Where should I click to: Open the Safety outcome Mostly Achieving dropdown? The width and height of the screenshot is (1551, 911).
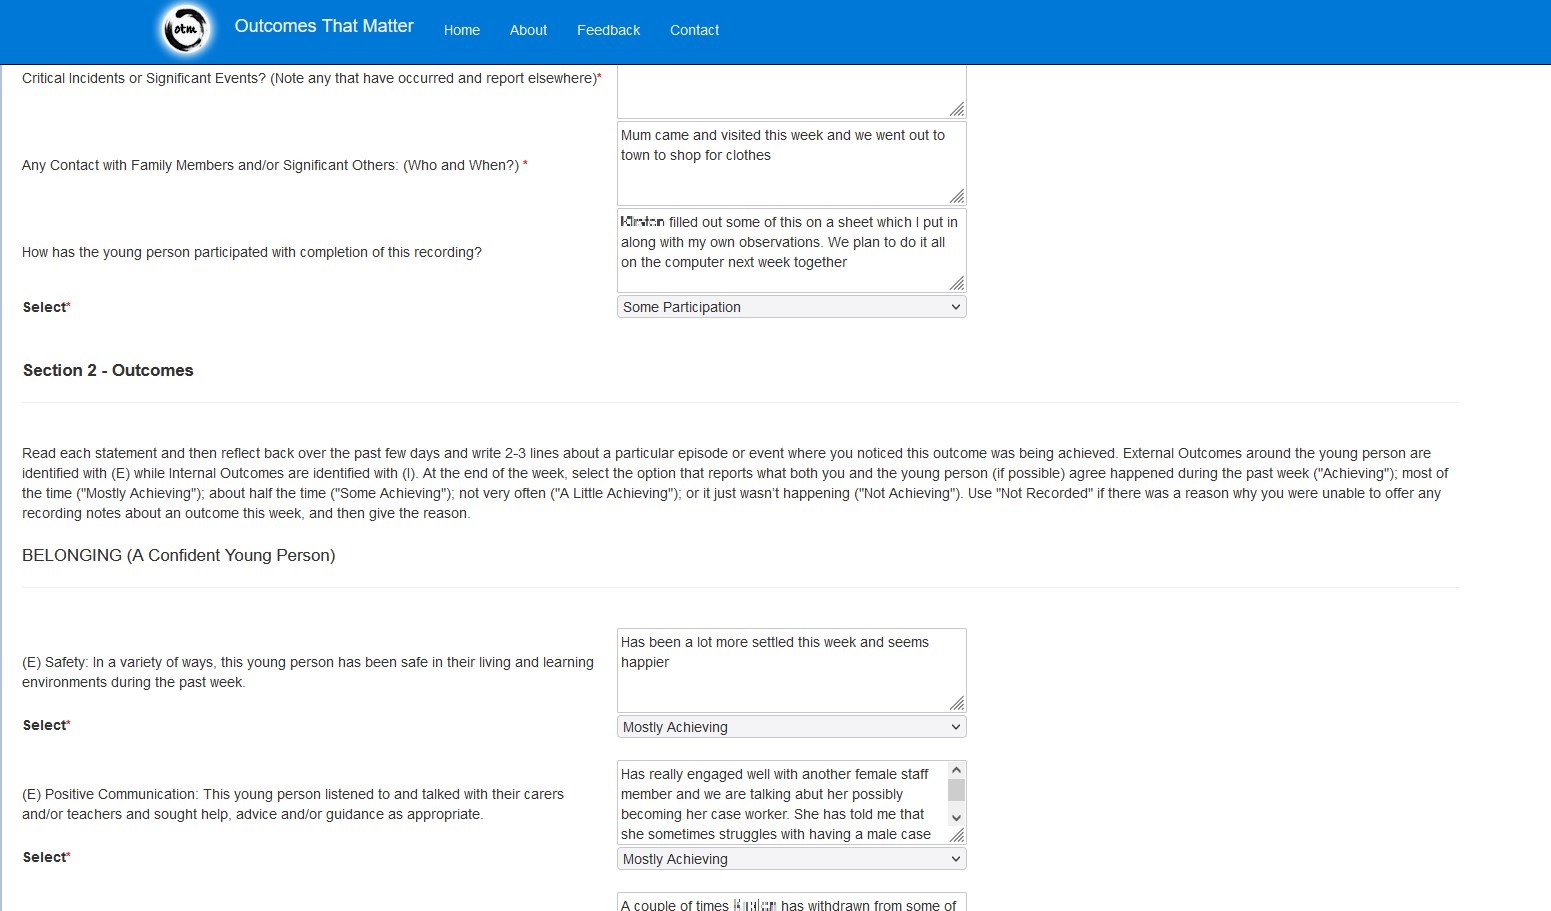(x=791, y=727)
